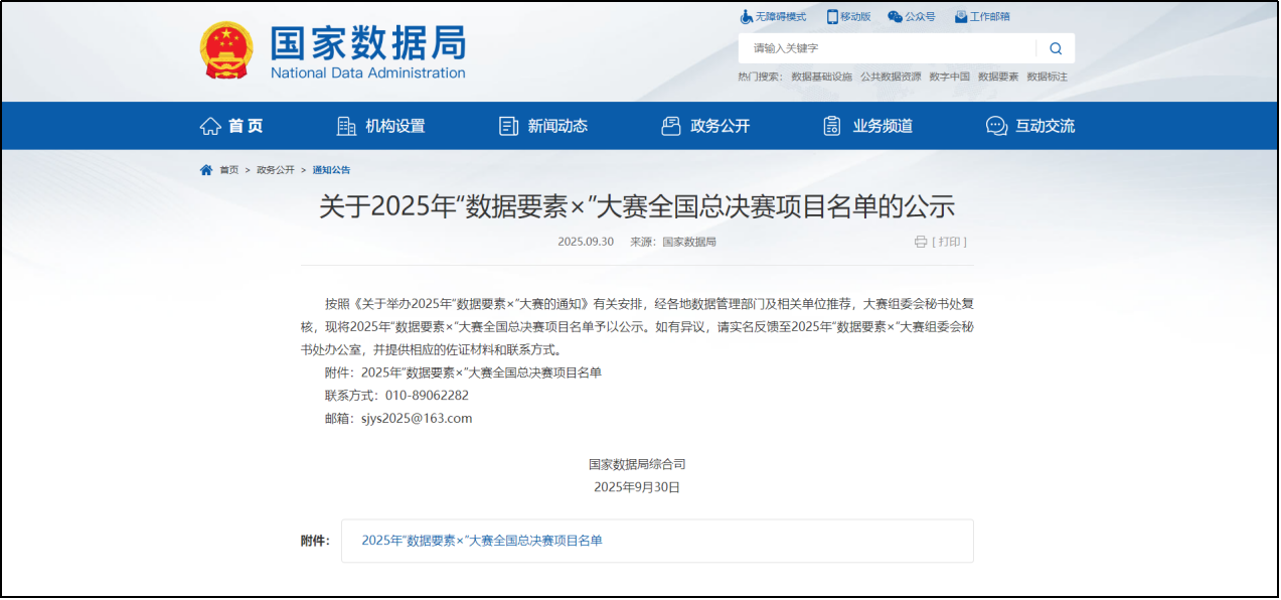Click the printer icon beside 打印
Image resolution: width=1281 pixels, height=600 pixels.
tap(920, 242)
